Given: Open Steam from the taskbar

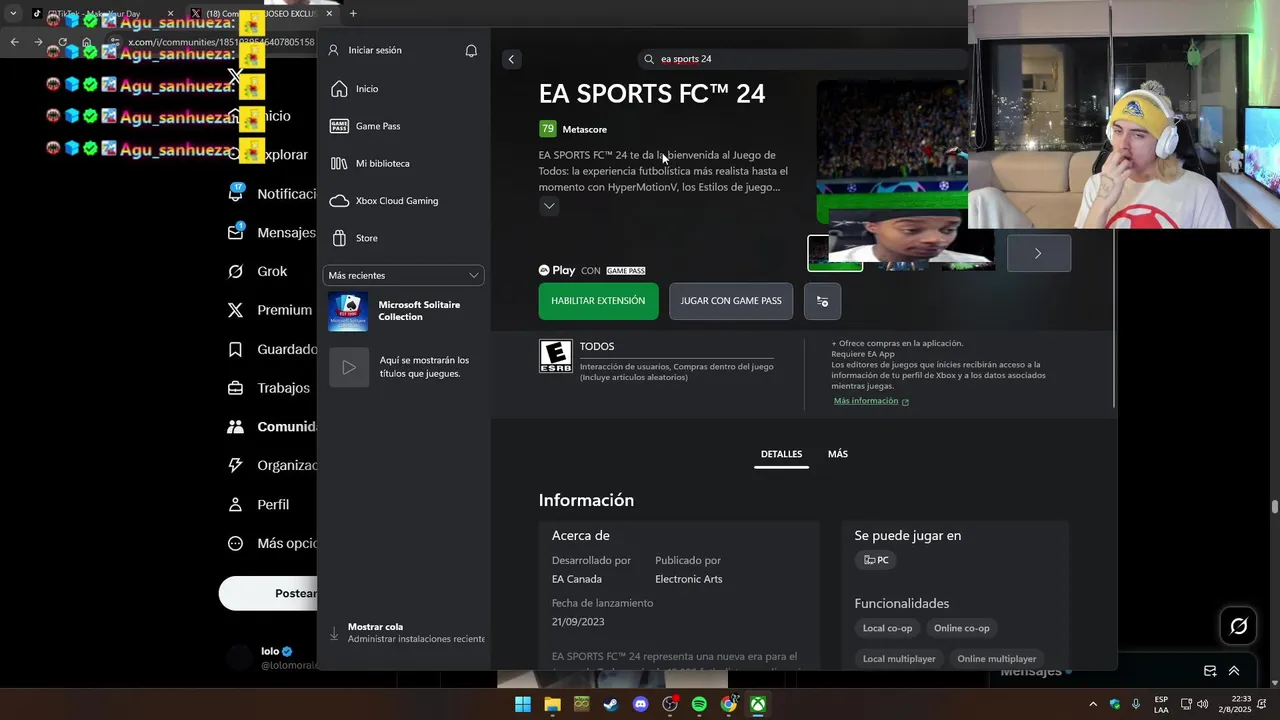Looking at the screenshot, I should [611, 704].
